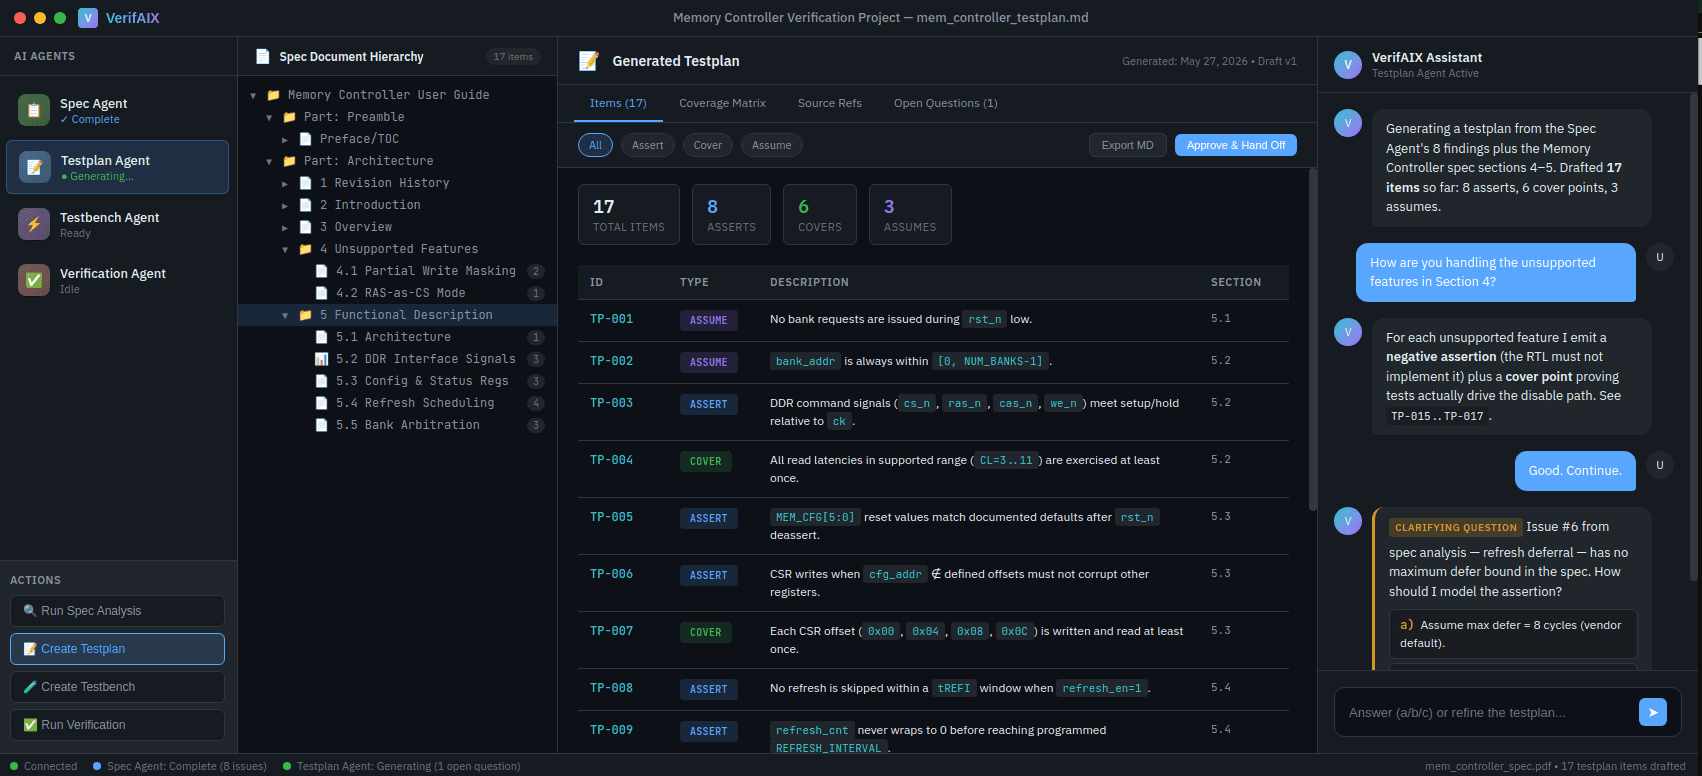Choose answer option a) Assume max defer
The height and width of the screenshot is (776, 1702).
click(x=1513, y=634)
